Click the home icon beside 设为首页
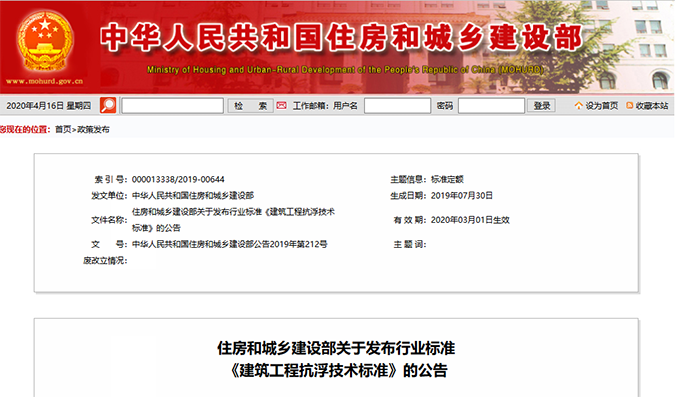 (579, 105)
